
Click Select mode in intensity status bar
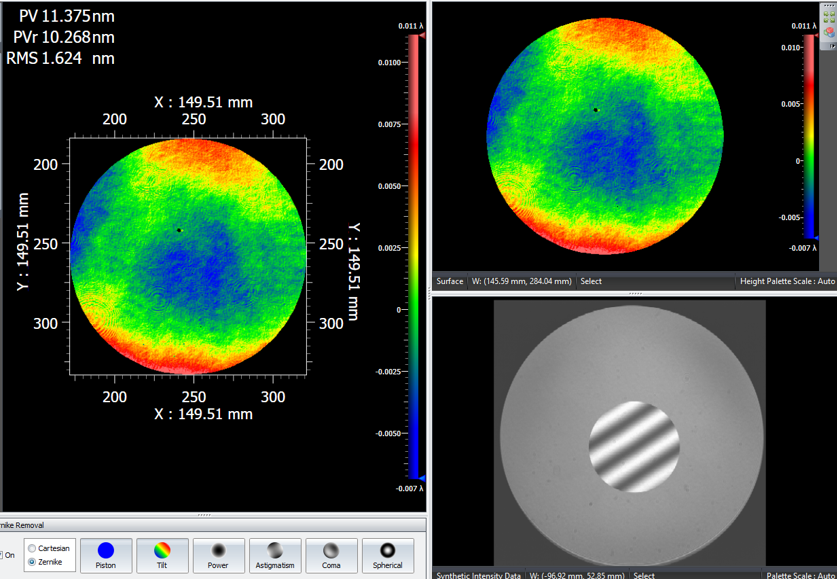point(644,575)
